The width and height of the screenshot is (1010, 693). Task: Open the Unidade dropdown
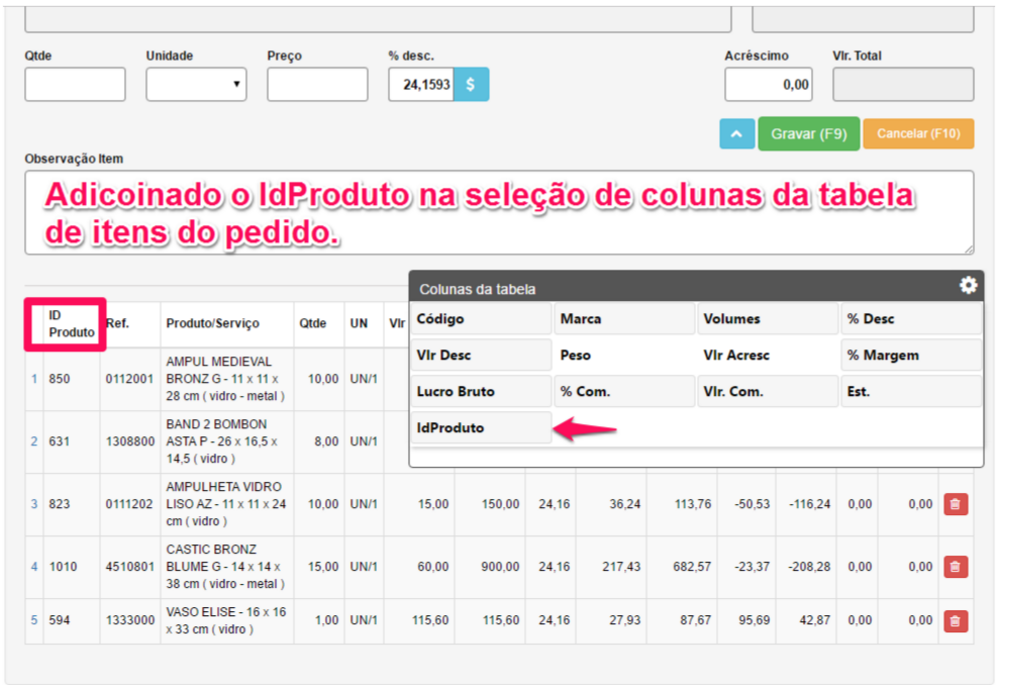click(x=196, y=85)
